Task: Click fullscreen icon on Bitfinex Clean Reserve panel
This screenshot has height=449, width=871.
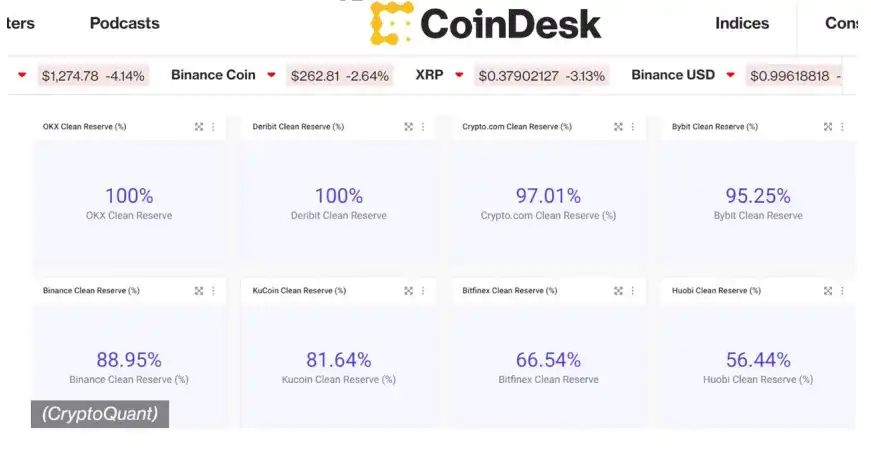Action: coord(618,291)
